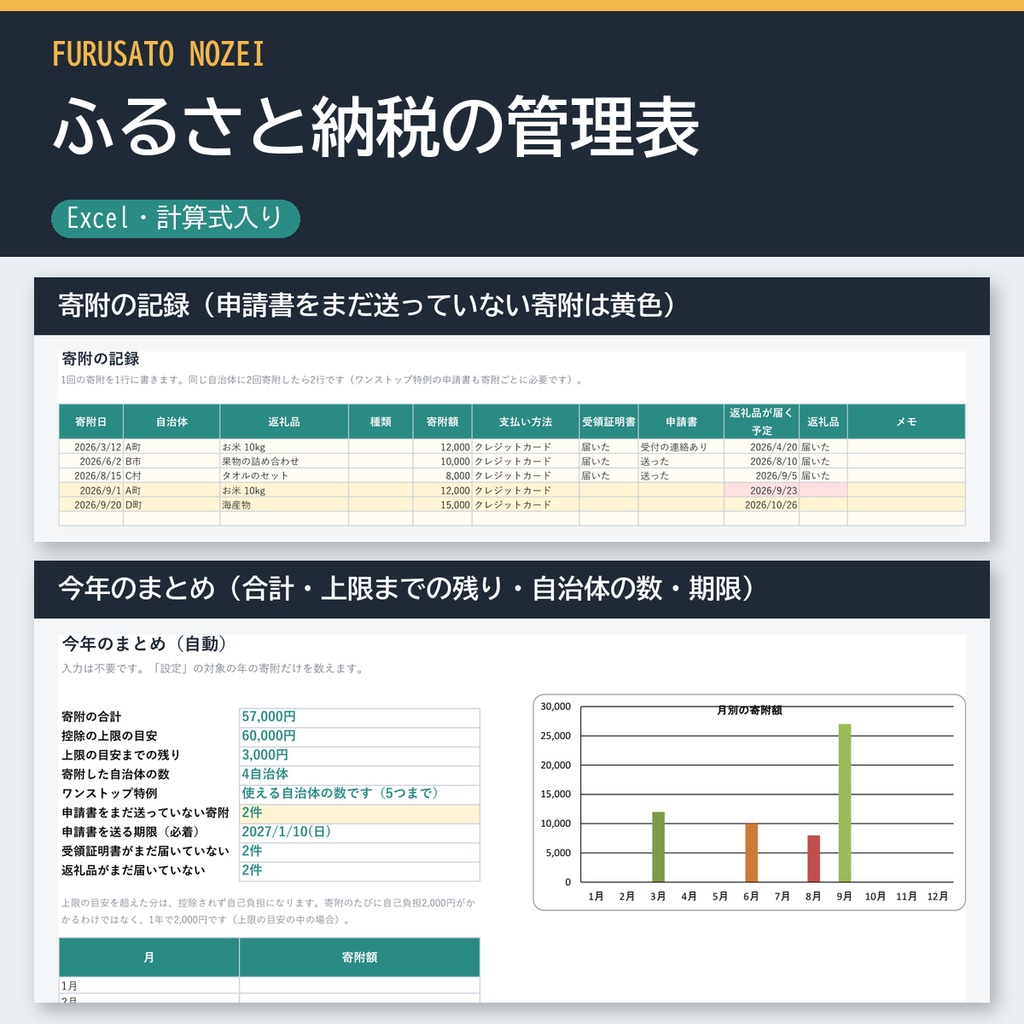Click the '受付の連絡あり' application cell
The height and width of the screenshot is (1024, 1024).
click(x=681, y=447)
